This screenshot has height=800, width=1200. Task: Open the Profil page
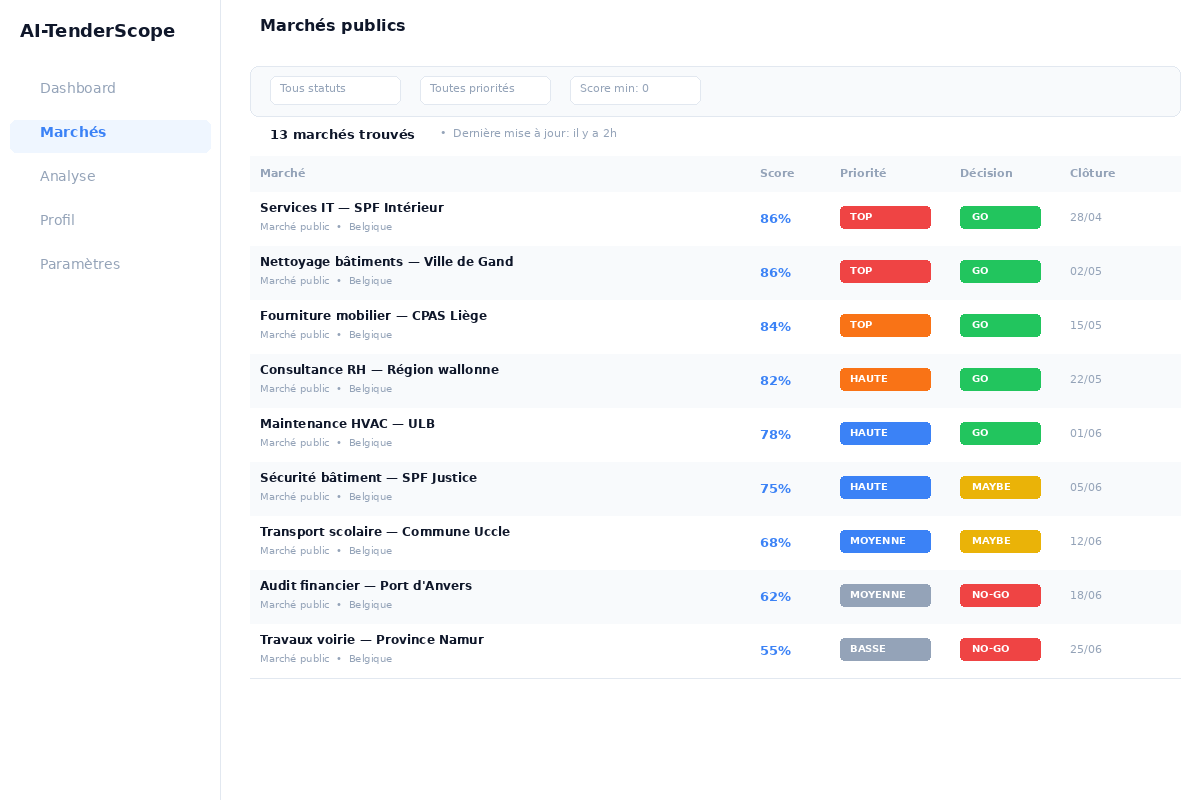click(57, 221)
